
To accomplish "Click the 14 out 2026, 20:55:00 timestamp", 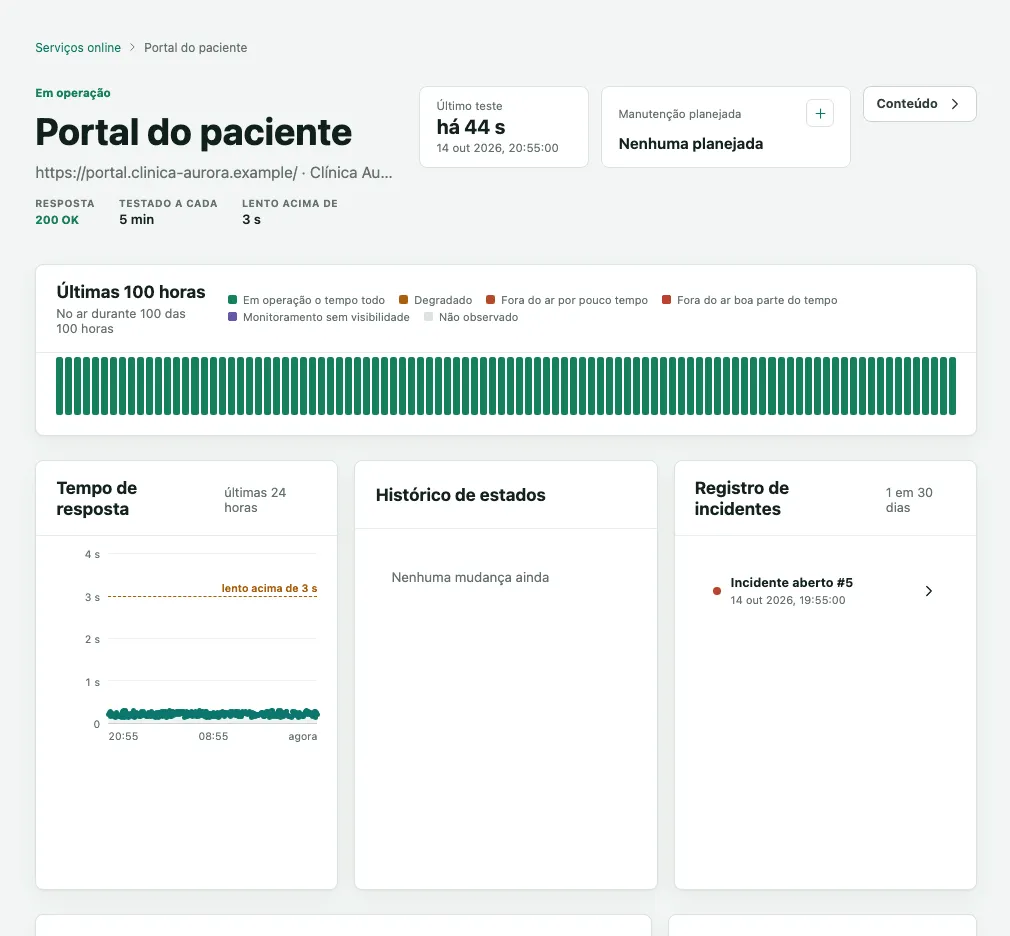I will tap(497, 148).
